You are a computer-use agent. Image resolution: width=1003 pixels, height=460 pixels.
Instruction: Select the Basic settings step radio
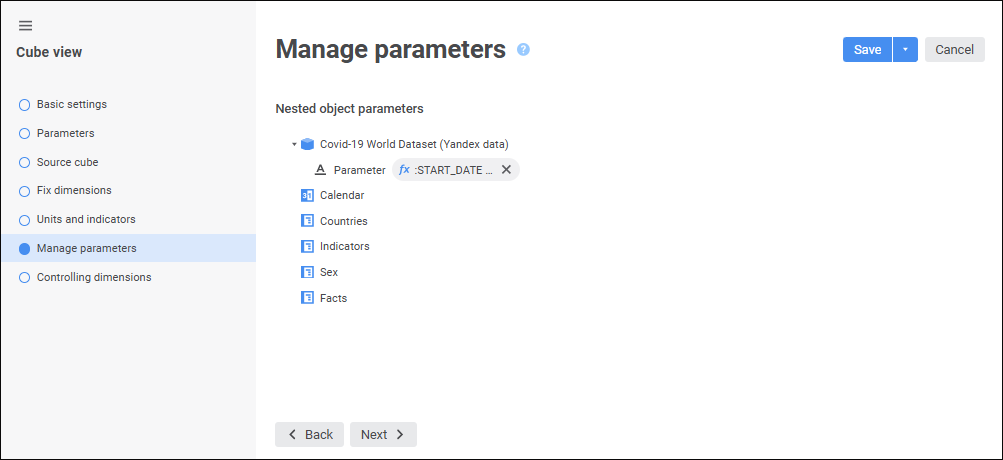[x=25, y=105]
